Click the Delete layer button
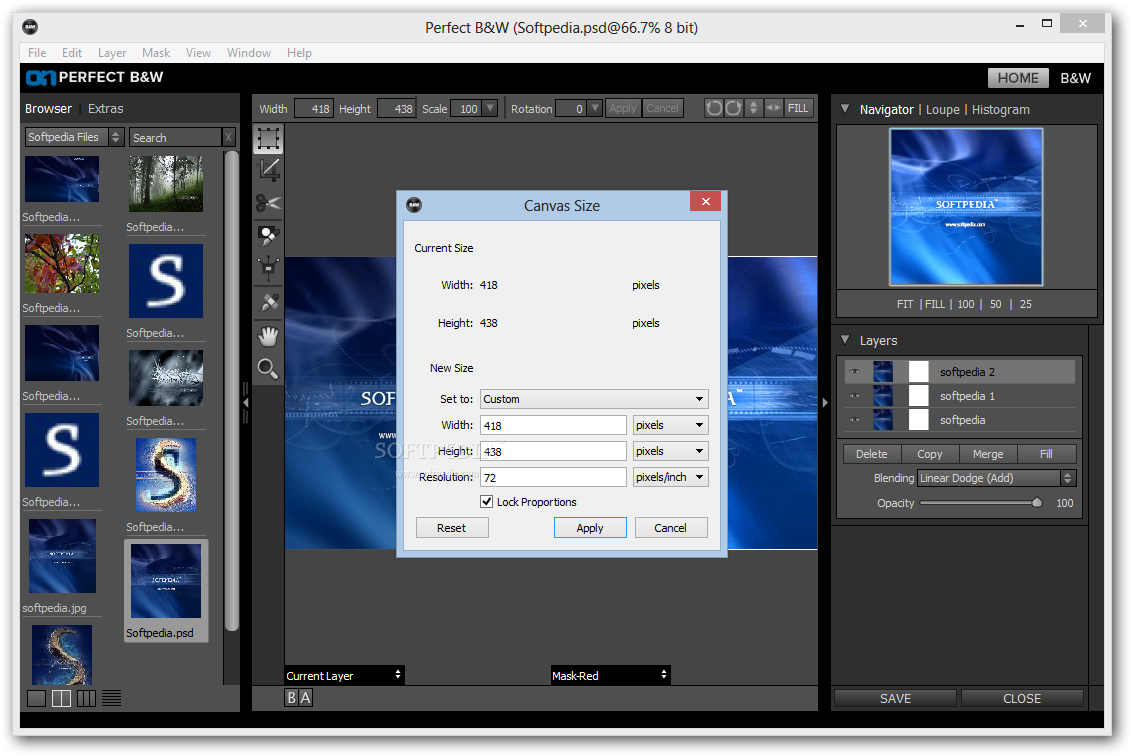Image resolution: width=1132 pixels, height=756 pixels. point(872,454)
